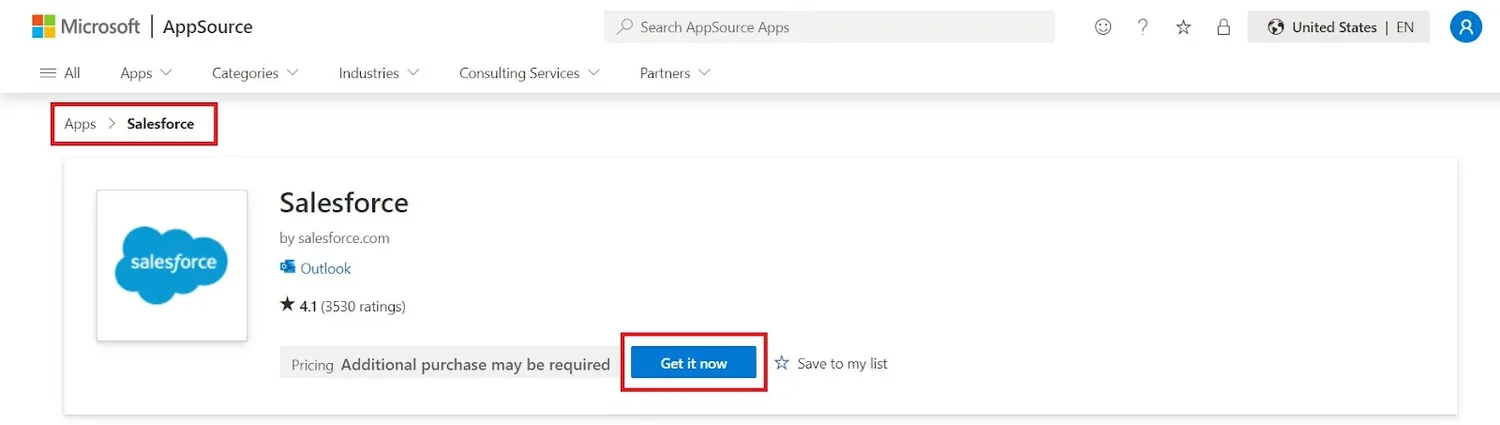Click the by salesforce.com publisher text
The height and width of the screenshot is (425, 1500).
point(334,238)
